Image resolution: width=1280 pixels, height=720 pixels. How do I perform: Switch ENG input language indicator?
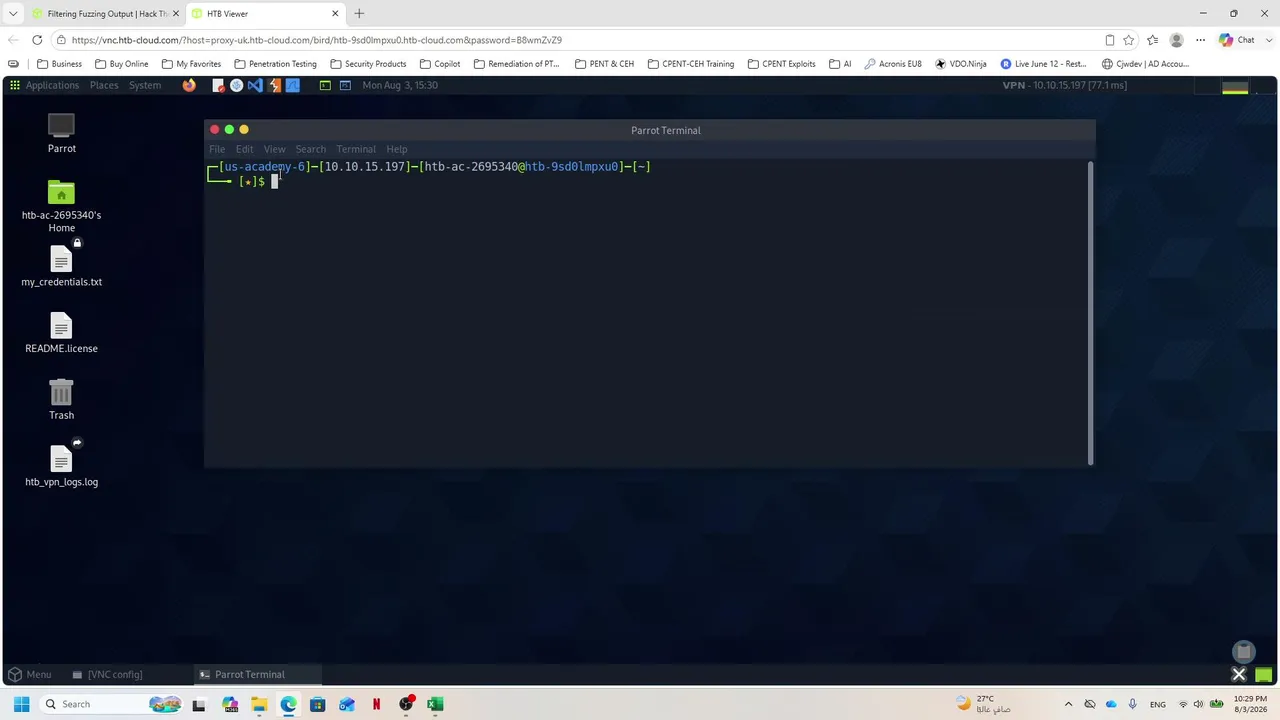coord(1158,704)
